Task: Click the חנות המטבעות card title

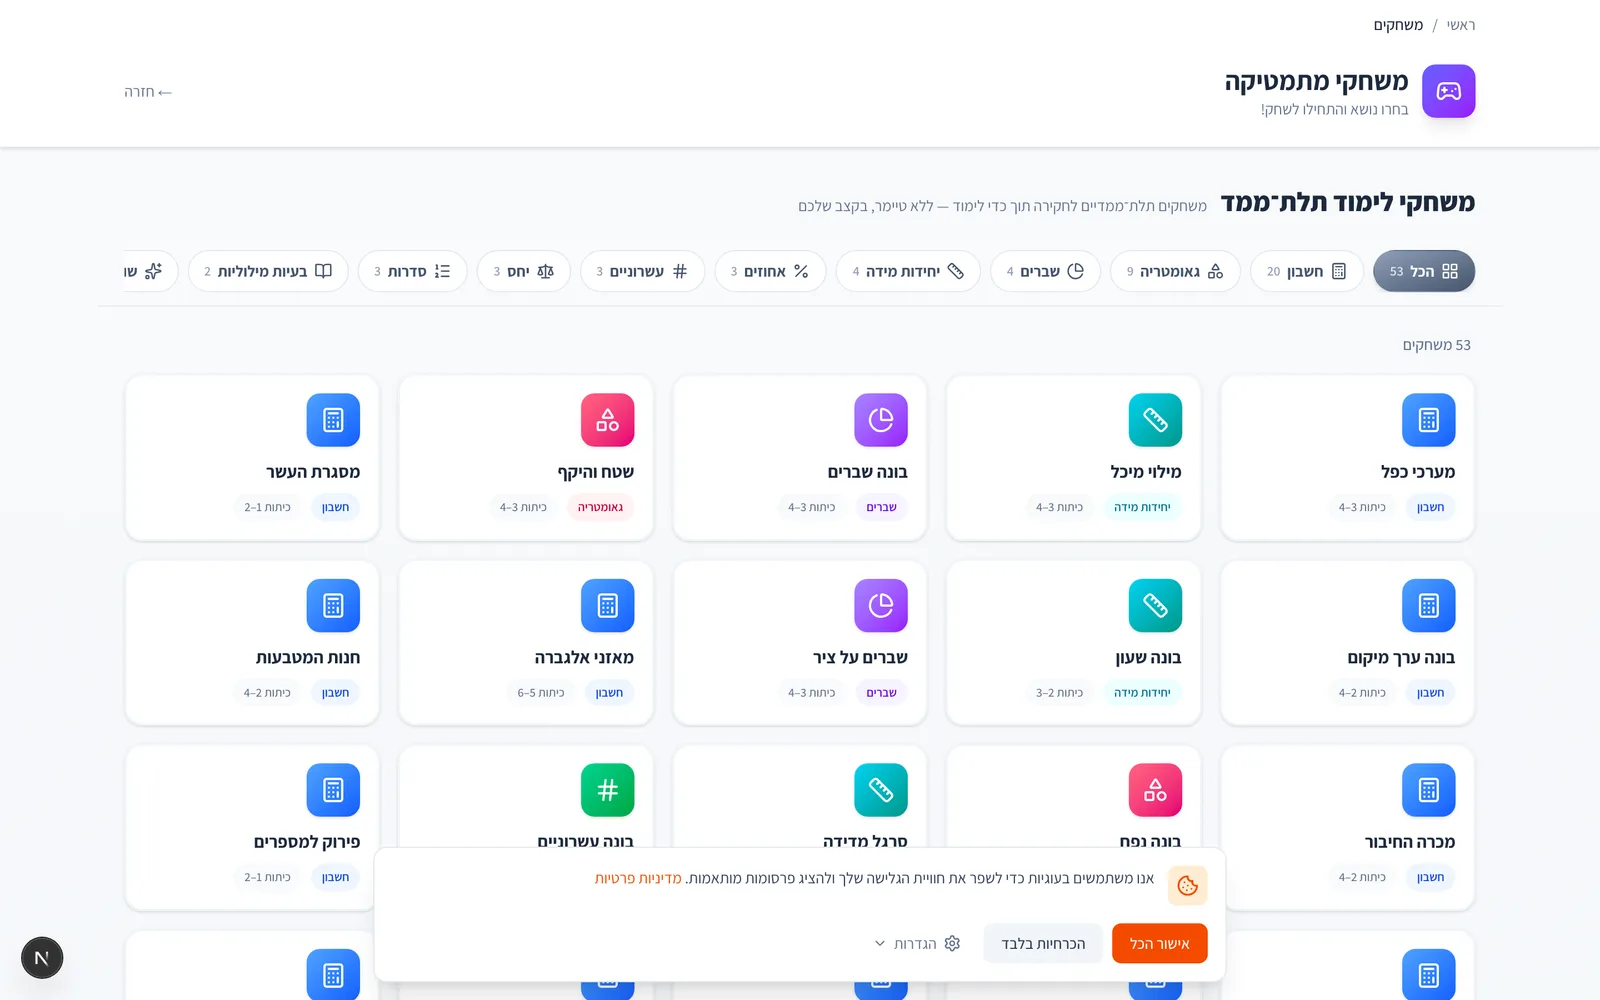Action: click(308, 657)
